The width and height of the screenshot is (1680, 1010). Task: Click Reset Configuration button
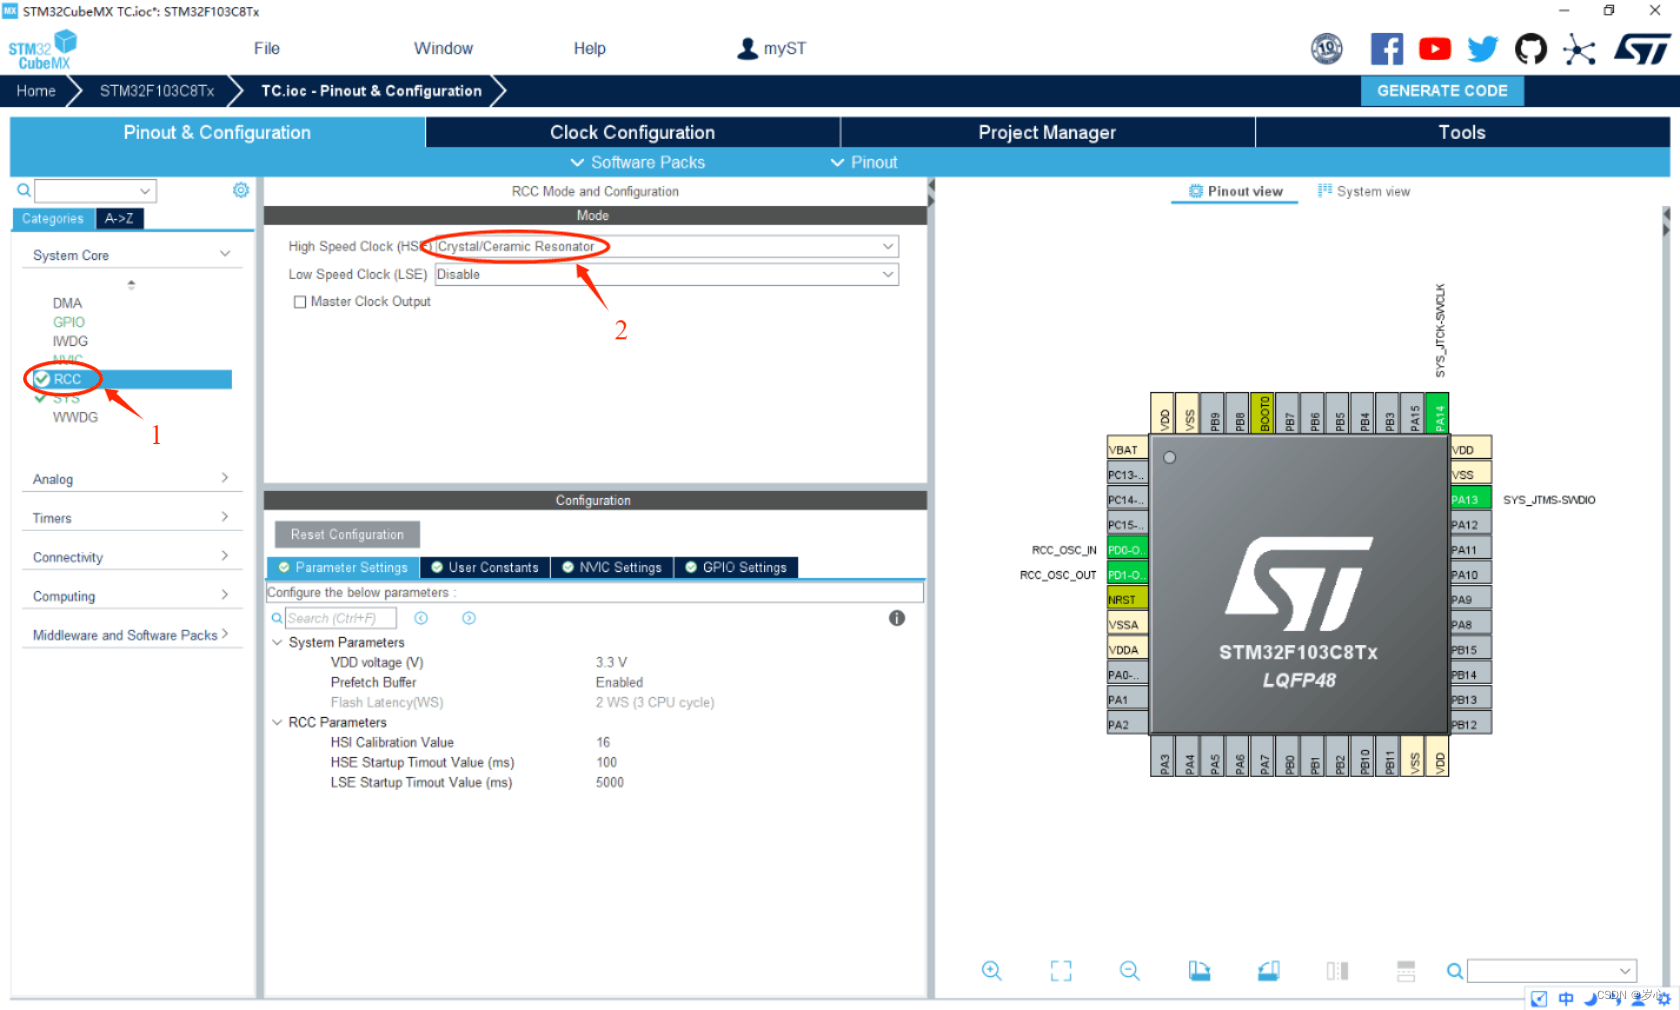(347, 534)
